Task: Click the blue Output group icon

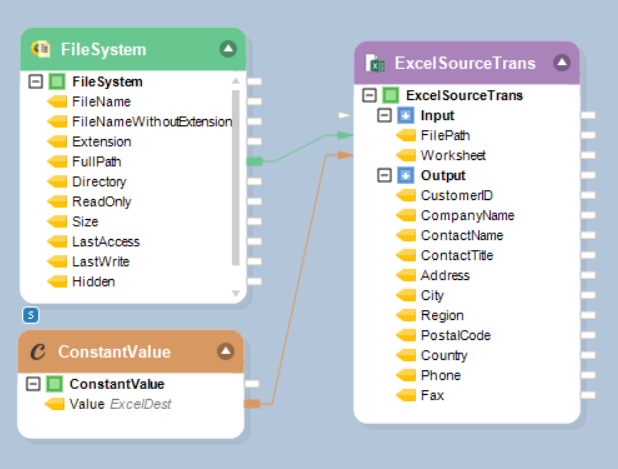Action: (406, 176)
